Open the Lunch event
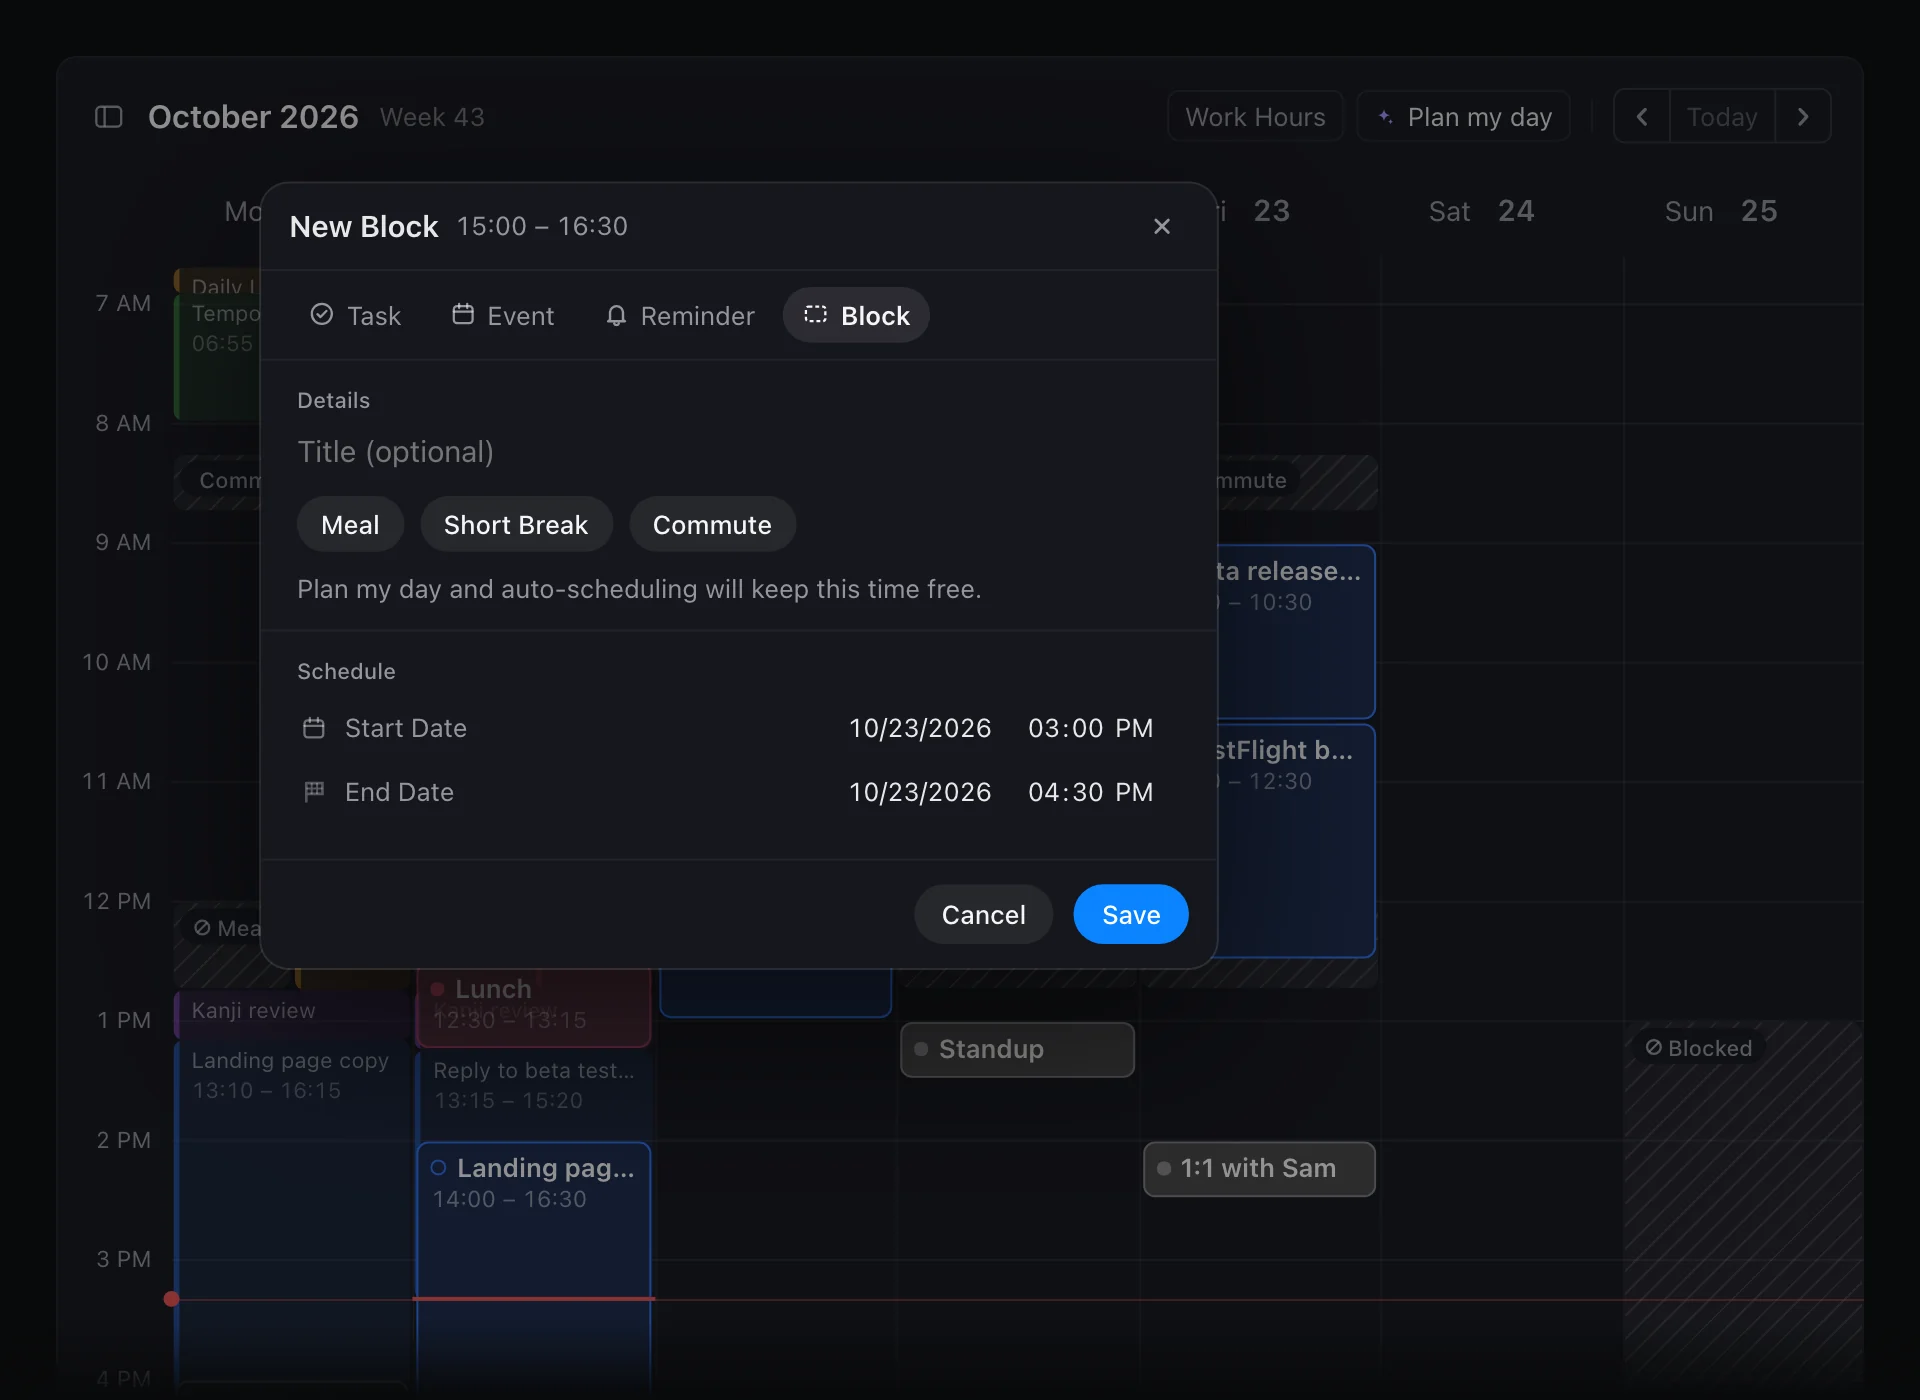The width and height of the screenshot is (1920, 1400). [534, 1006]
